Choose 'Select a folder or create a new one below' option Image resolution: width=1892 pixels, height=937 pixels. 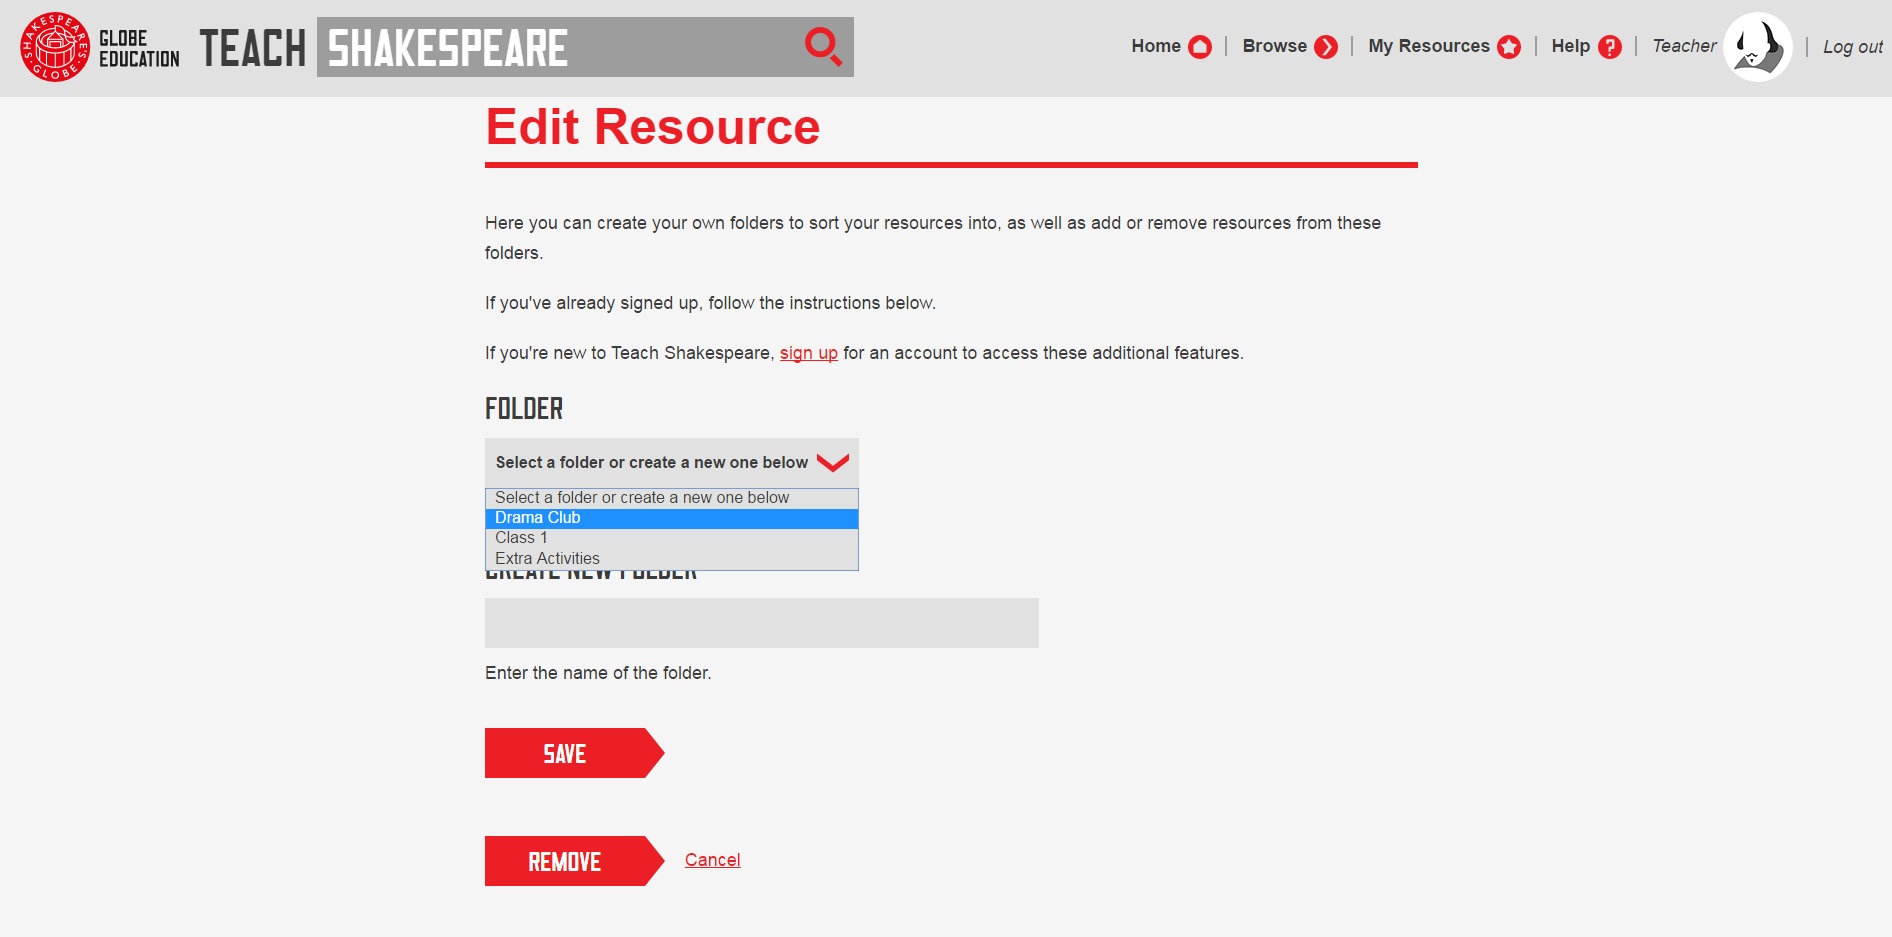(672, 498)
